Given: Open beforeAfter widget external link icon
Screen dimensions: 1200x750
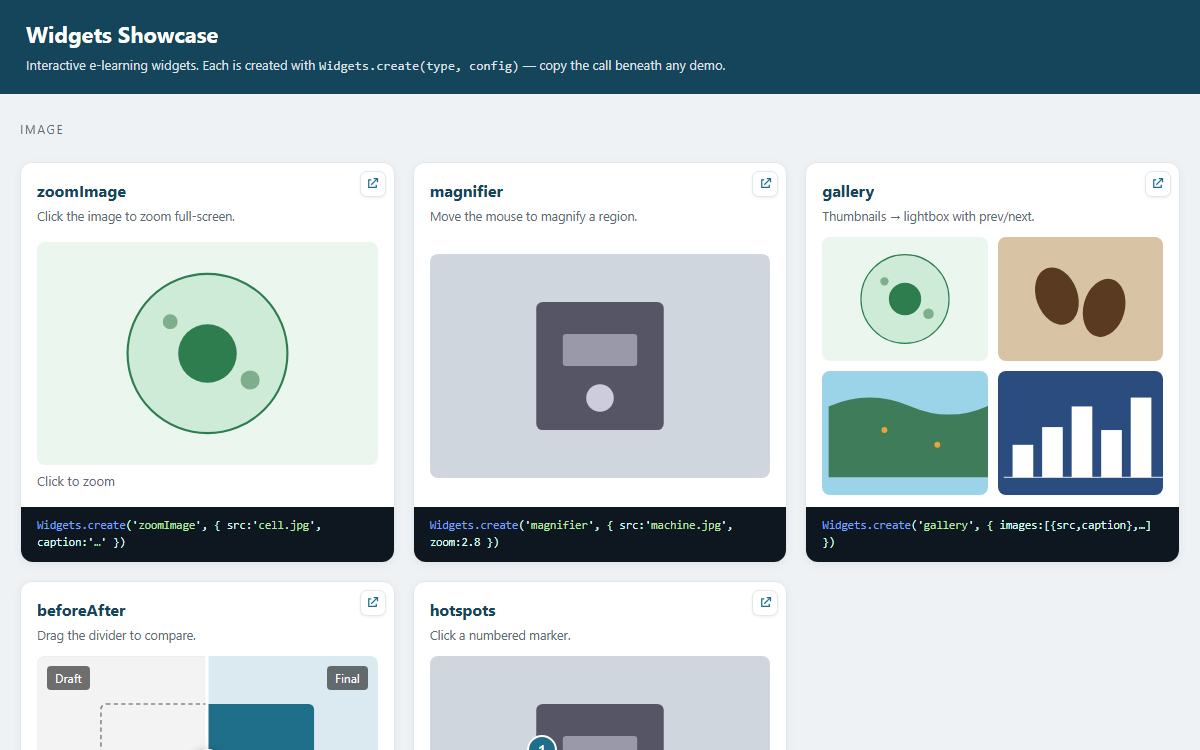Looking at the screenshot, I should pos(373,603).
